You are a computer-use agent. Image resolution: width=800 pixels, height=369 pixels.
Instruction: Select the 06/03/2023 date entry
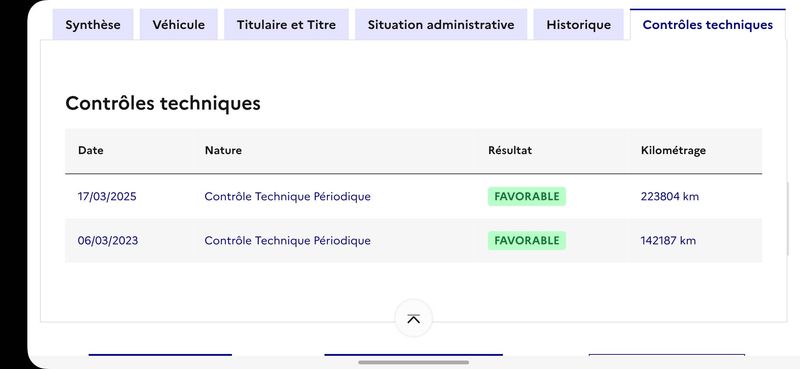(108, 240)
